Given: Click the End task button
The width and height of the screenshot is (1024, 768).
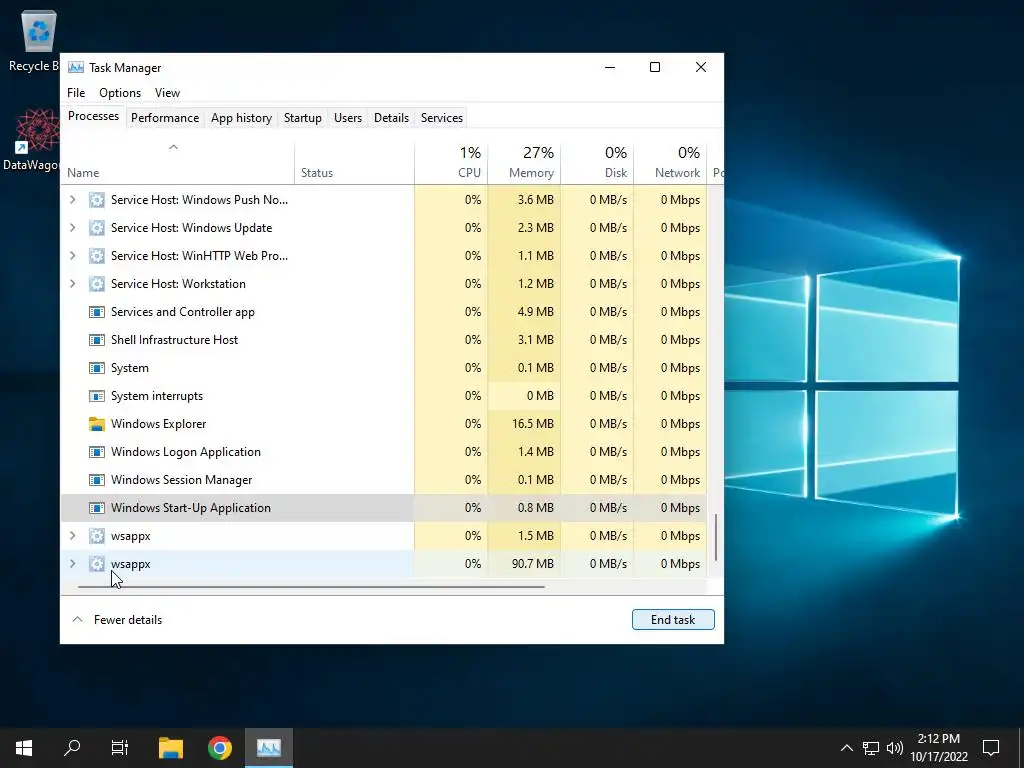Looking at the screenshot, I should coord(673,620).
